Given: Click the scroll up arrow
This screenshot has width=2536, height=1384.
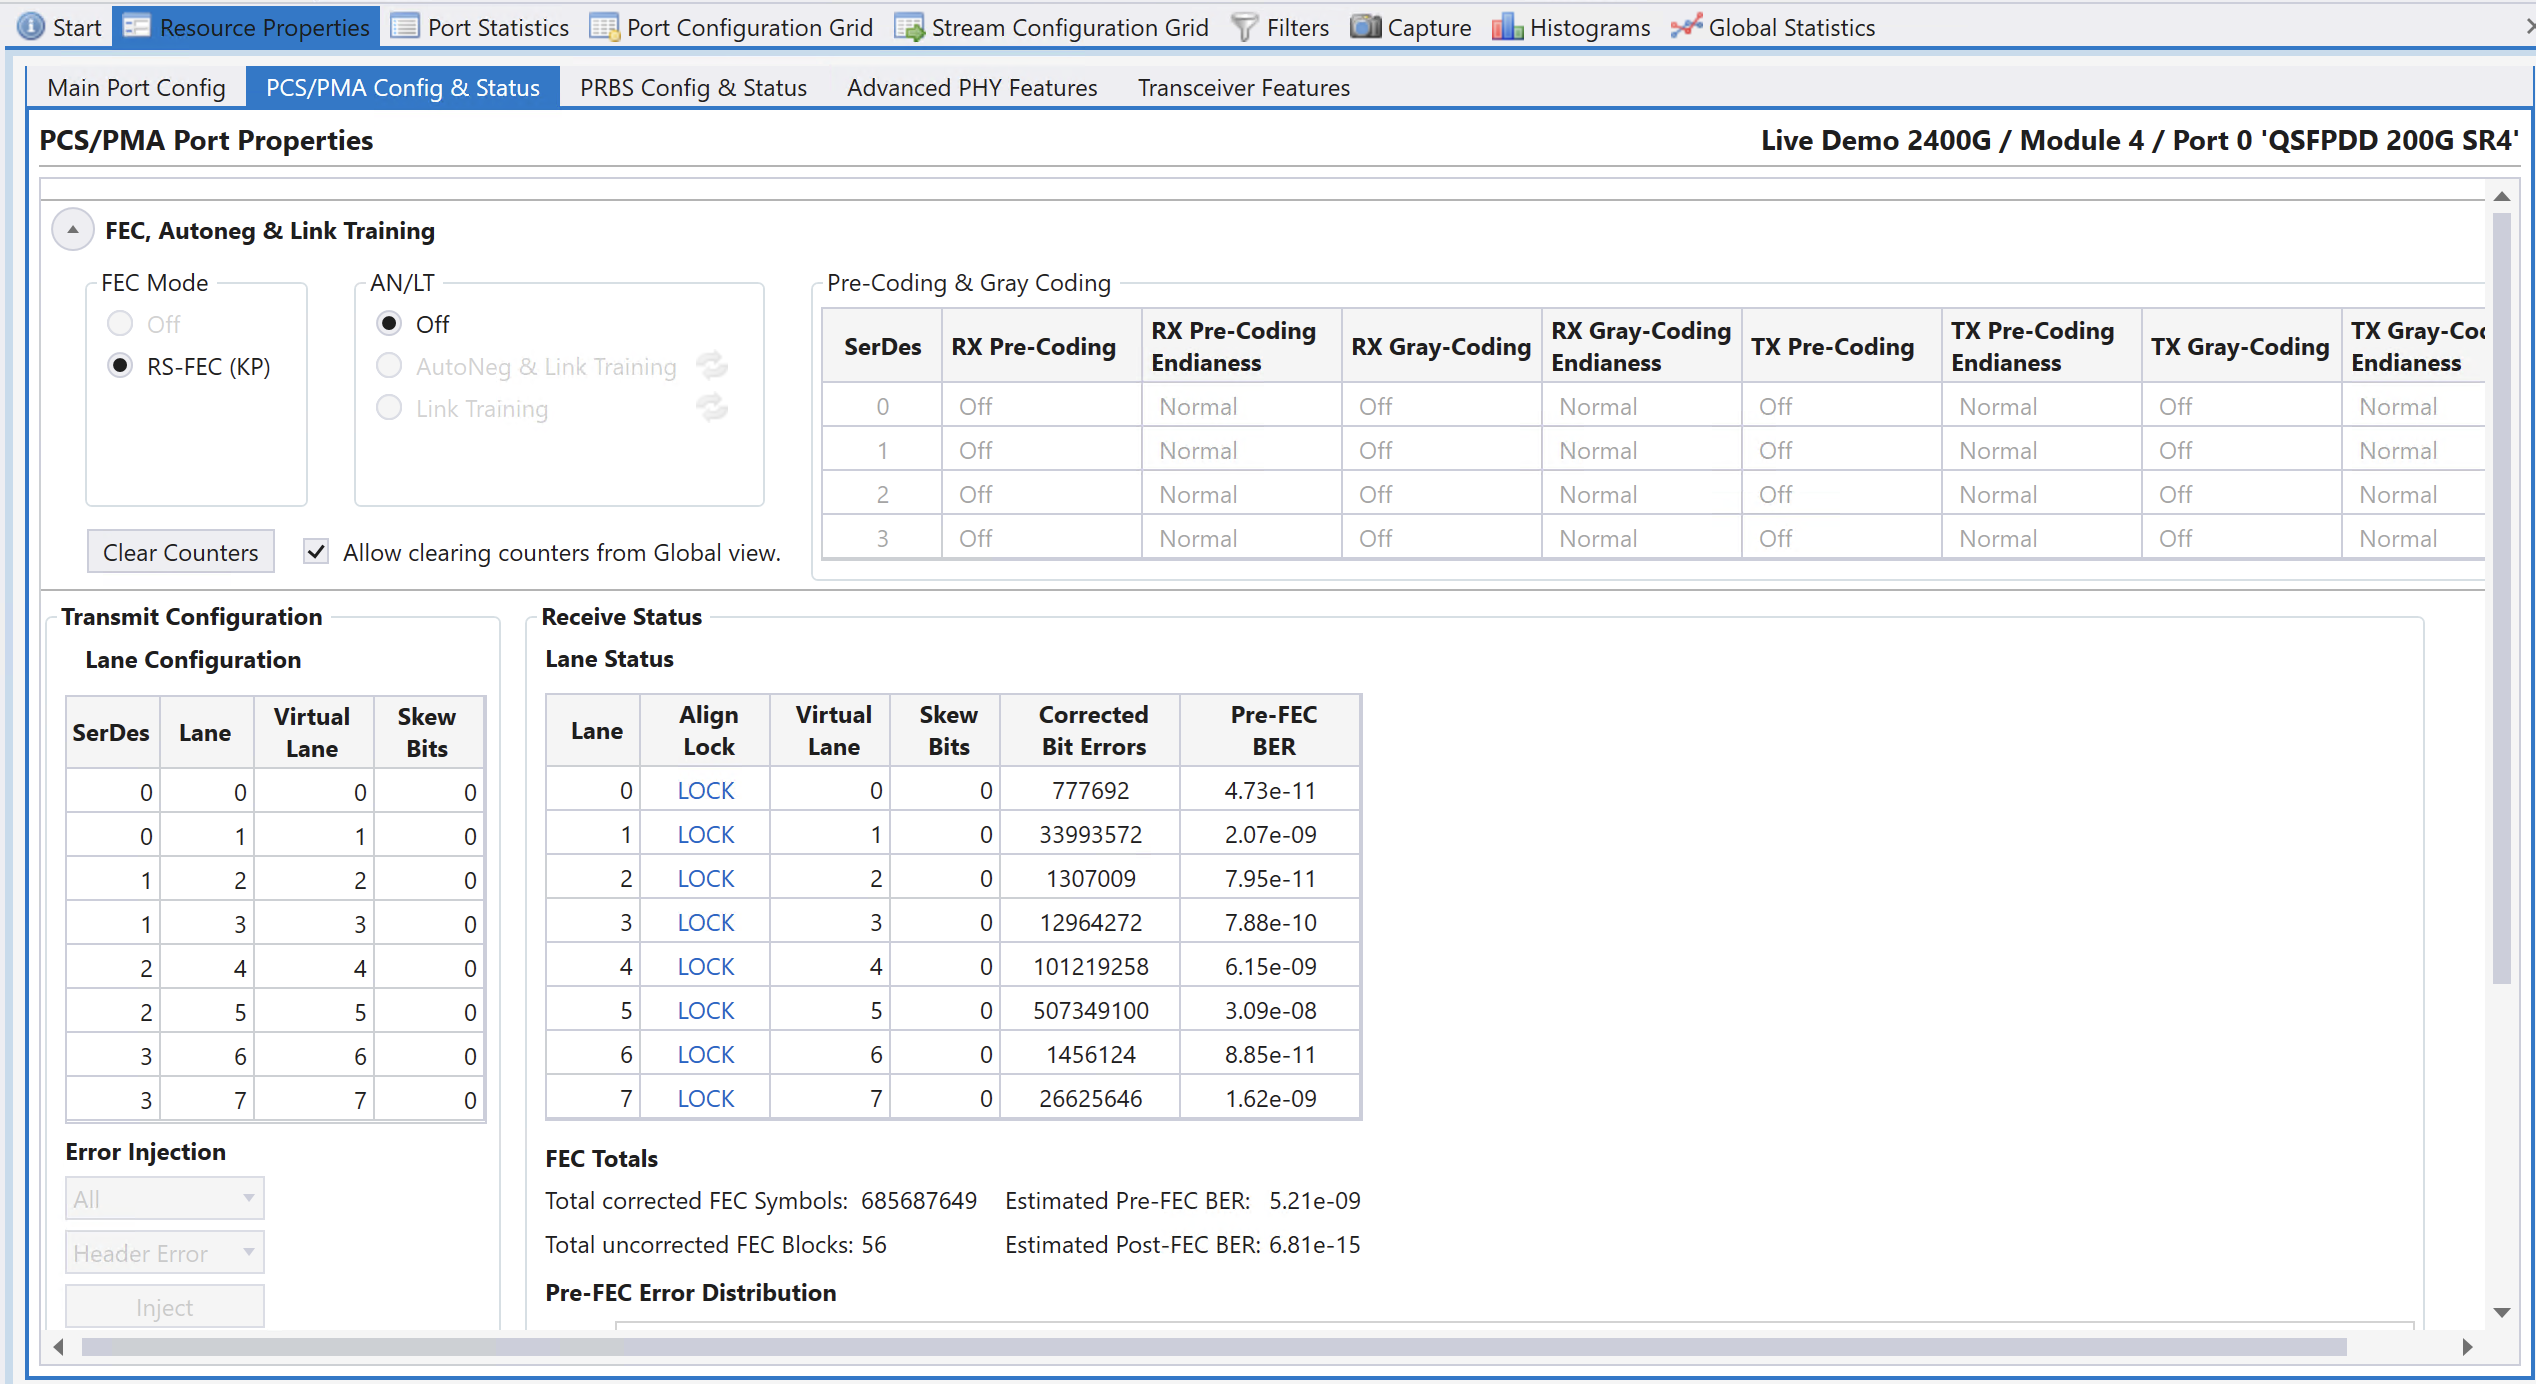Looking at the screenshot, I should tap(2502, 196).
